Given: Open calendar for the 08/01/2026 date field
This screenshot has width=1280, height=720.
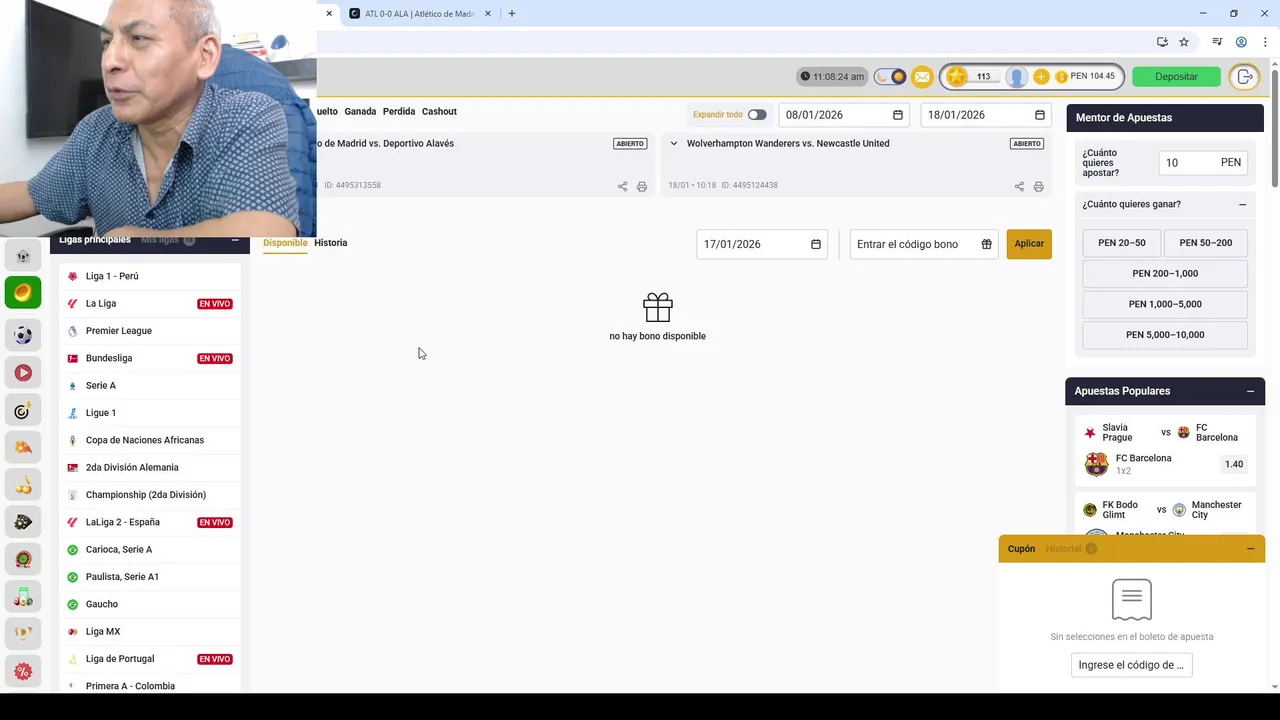Looking at the screenshot, I should point(898,115).
